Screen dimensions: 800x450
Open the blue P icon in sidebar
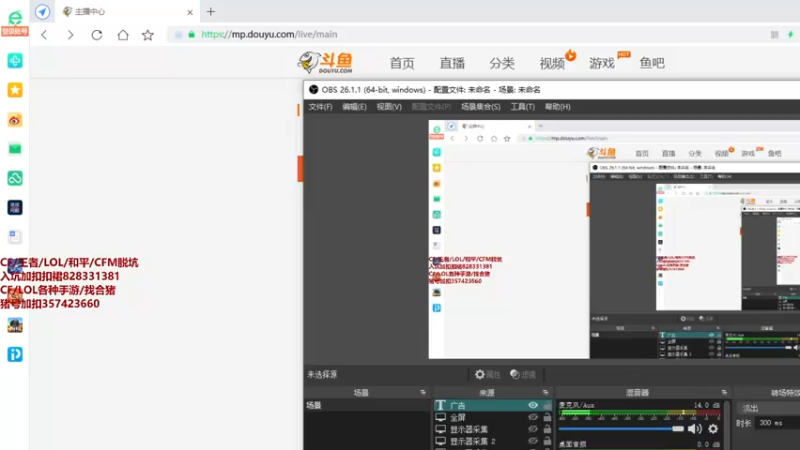coord(15,354)
